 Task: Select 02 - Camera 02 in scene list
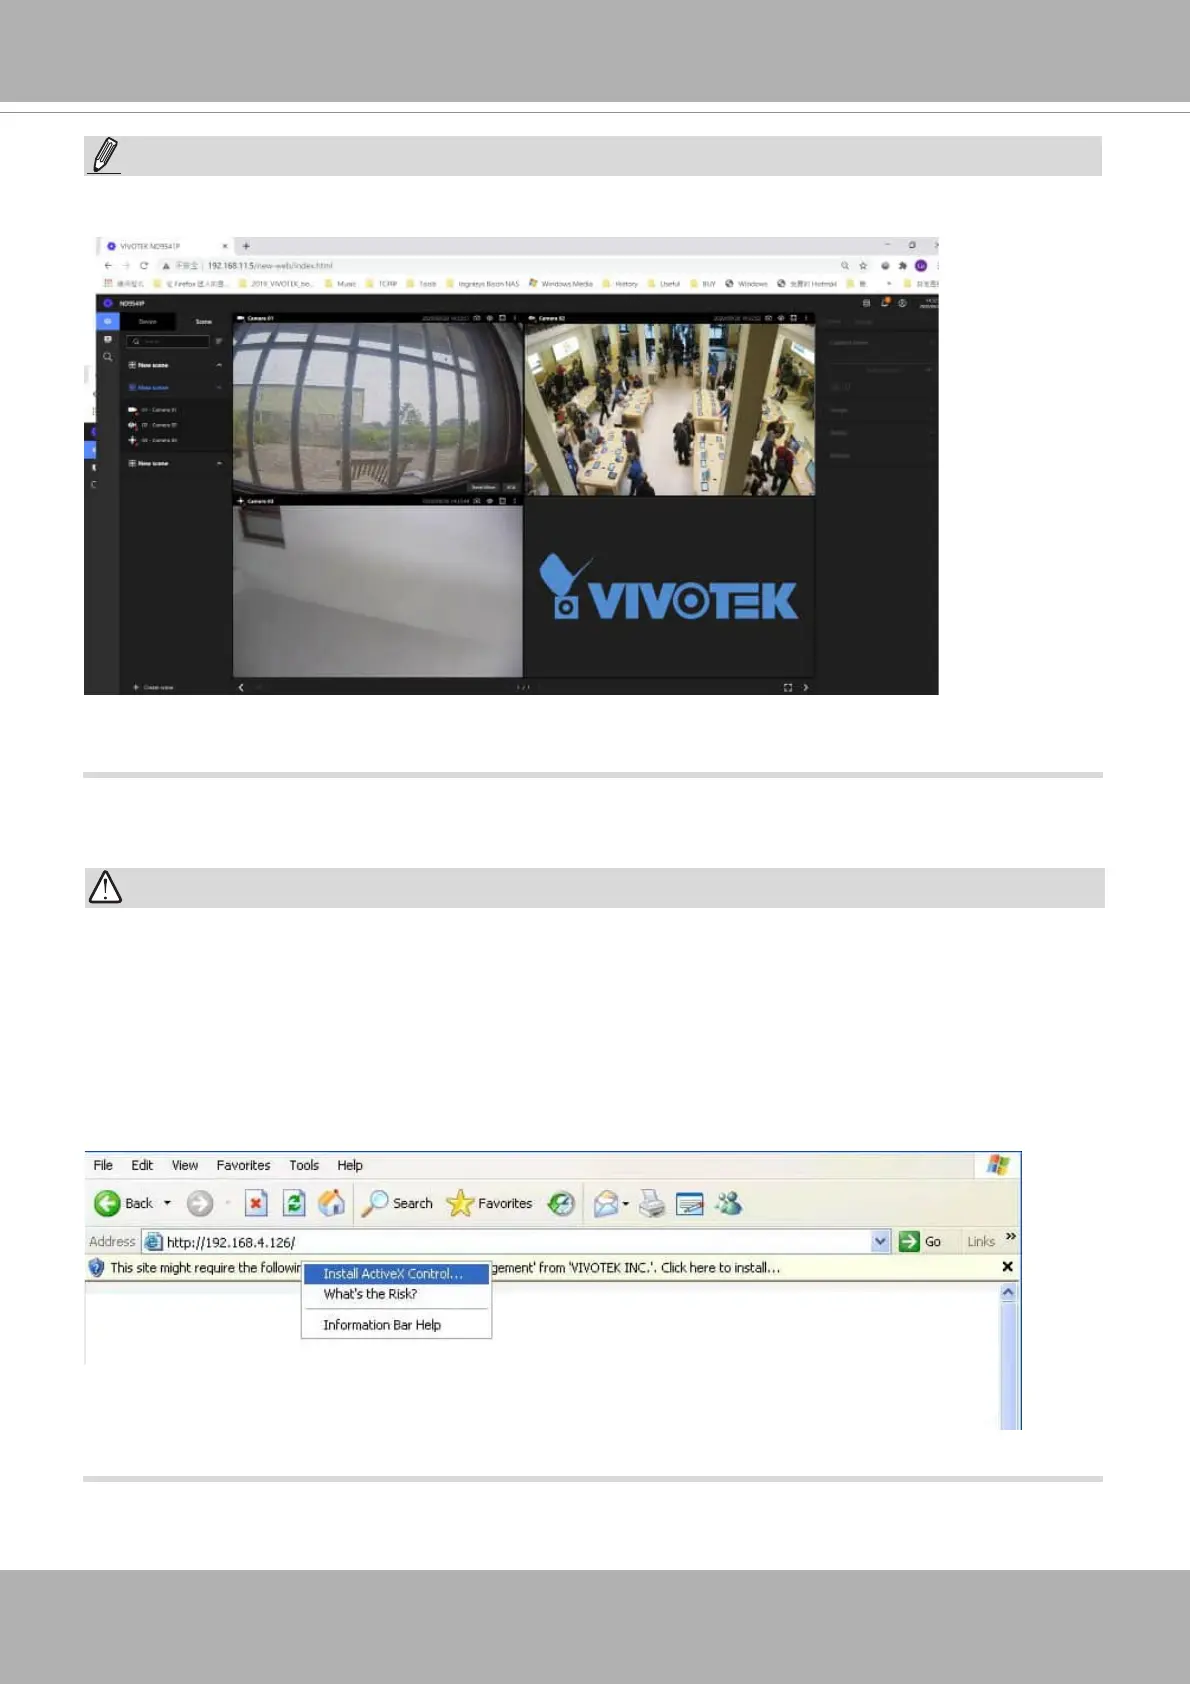(153, 425)
